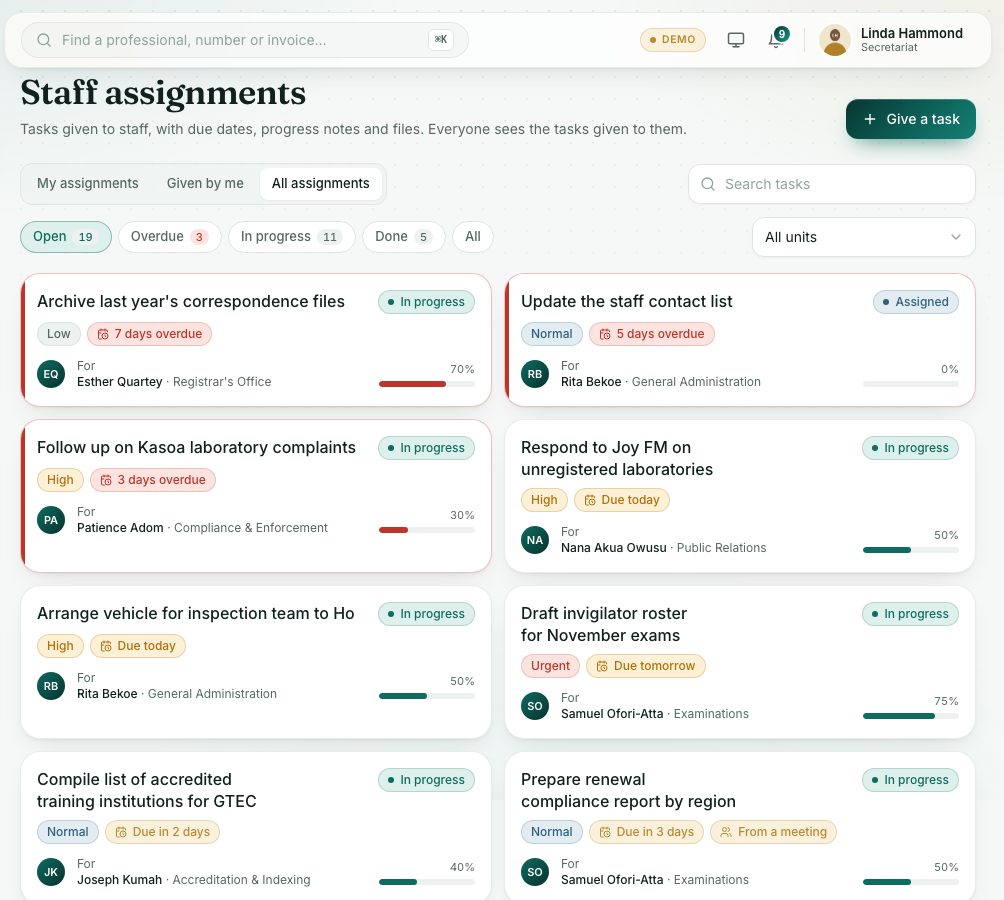Click calendar icon in 5 days overdue badge
Screen dimensions: 1004x900
click(604, 334)
